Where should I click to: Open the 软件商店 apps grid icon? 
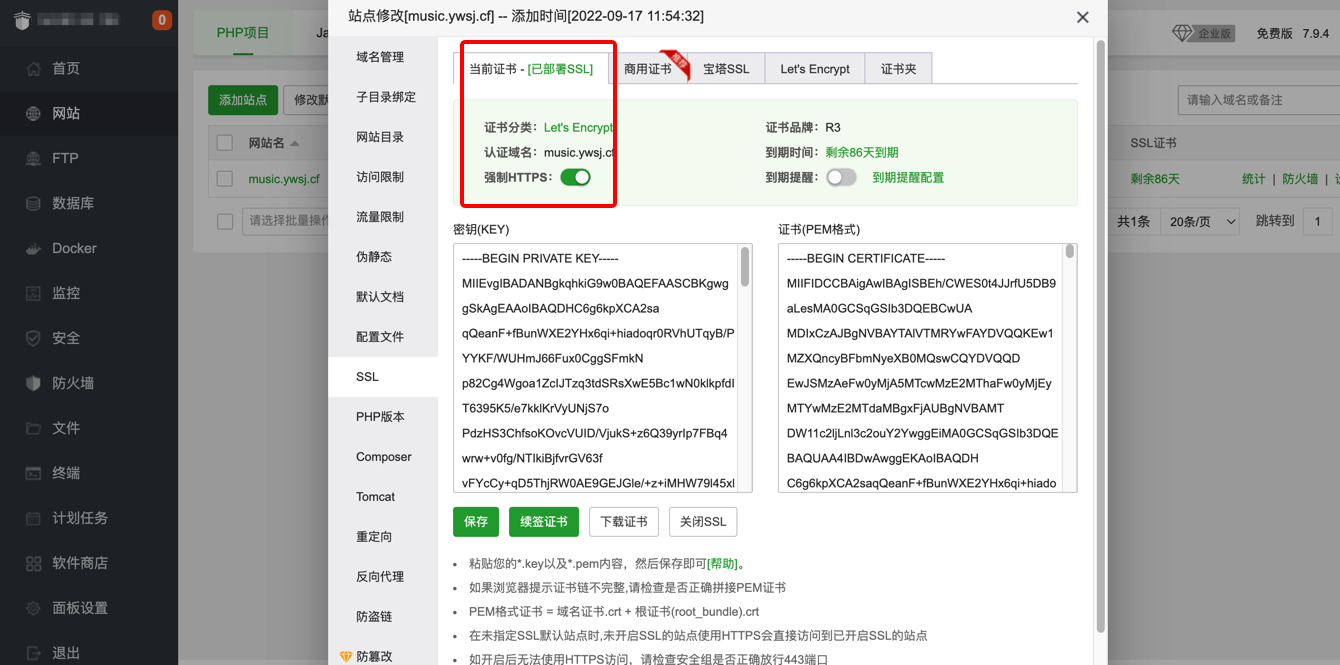[x=33, y=564]
